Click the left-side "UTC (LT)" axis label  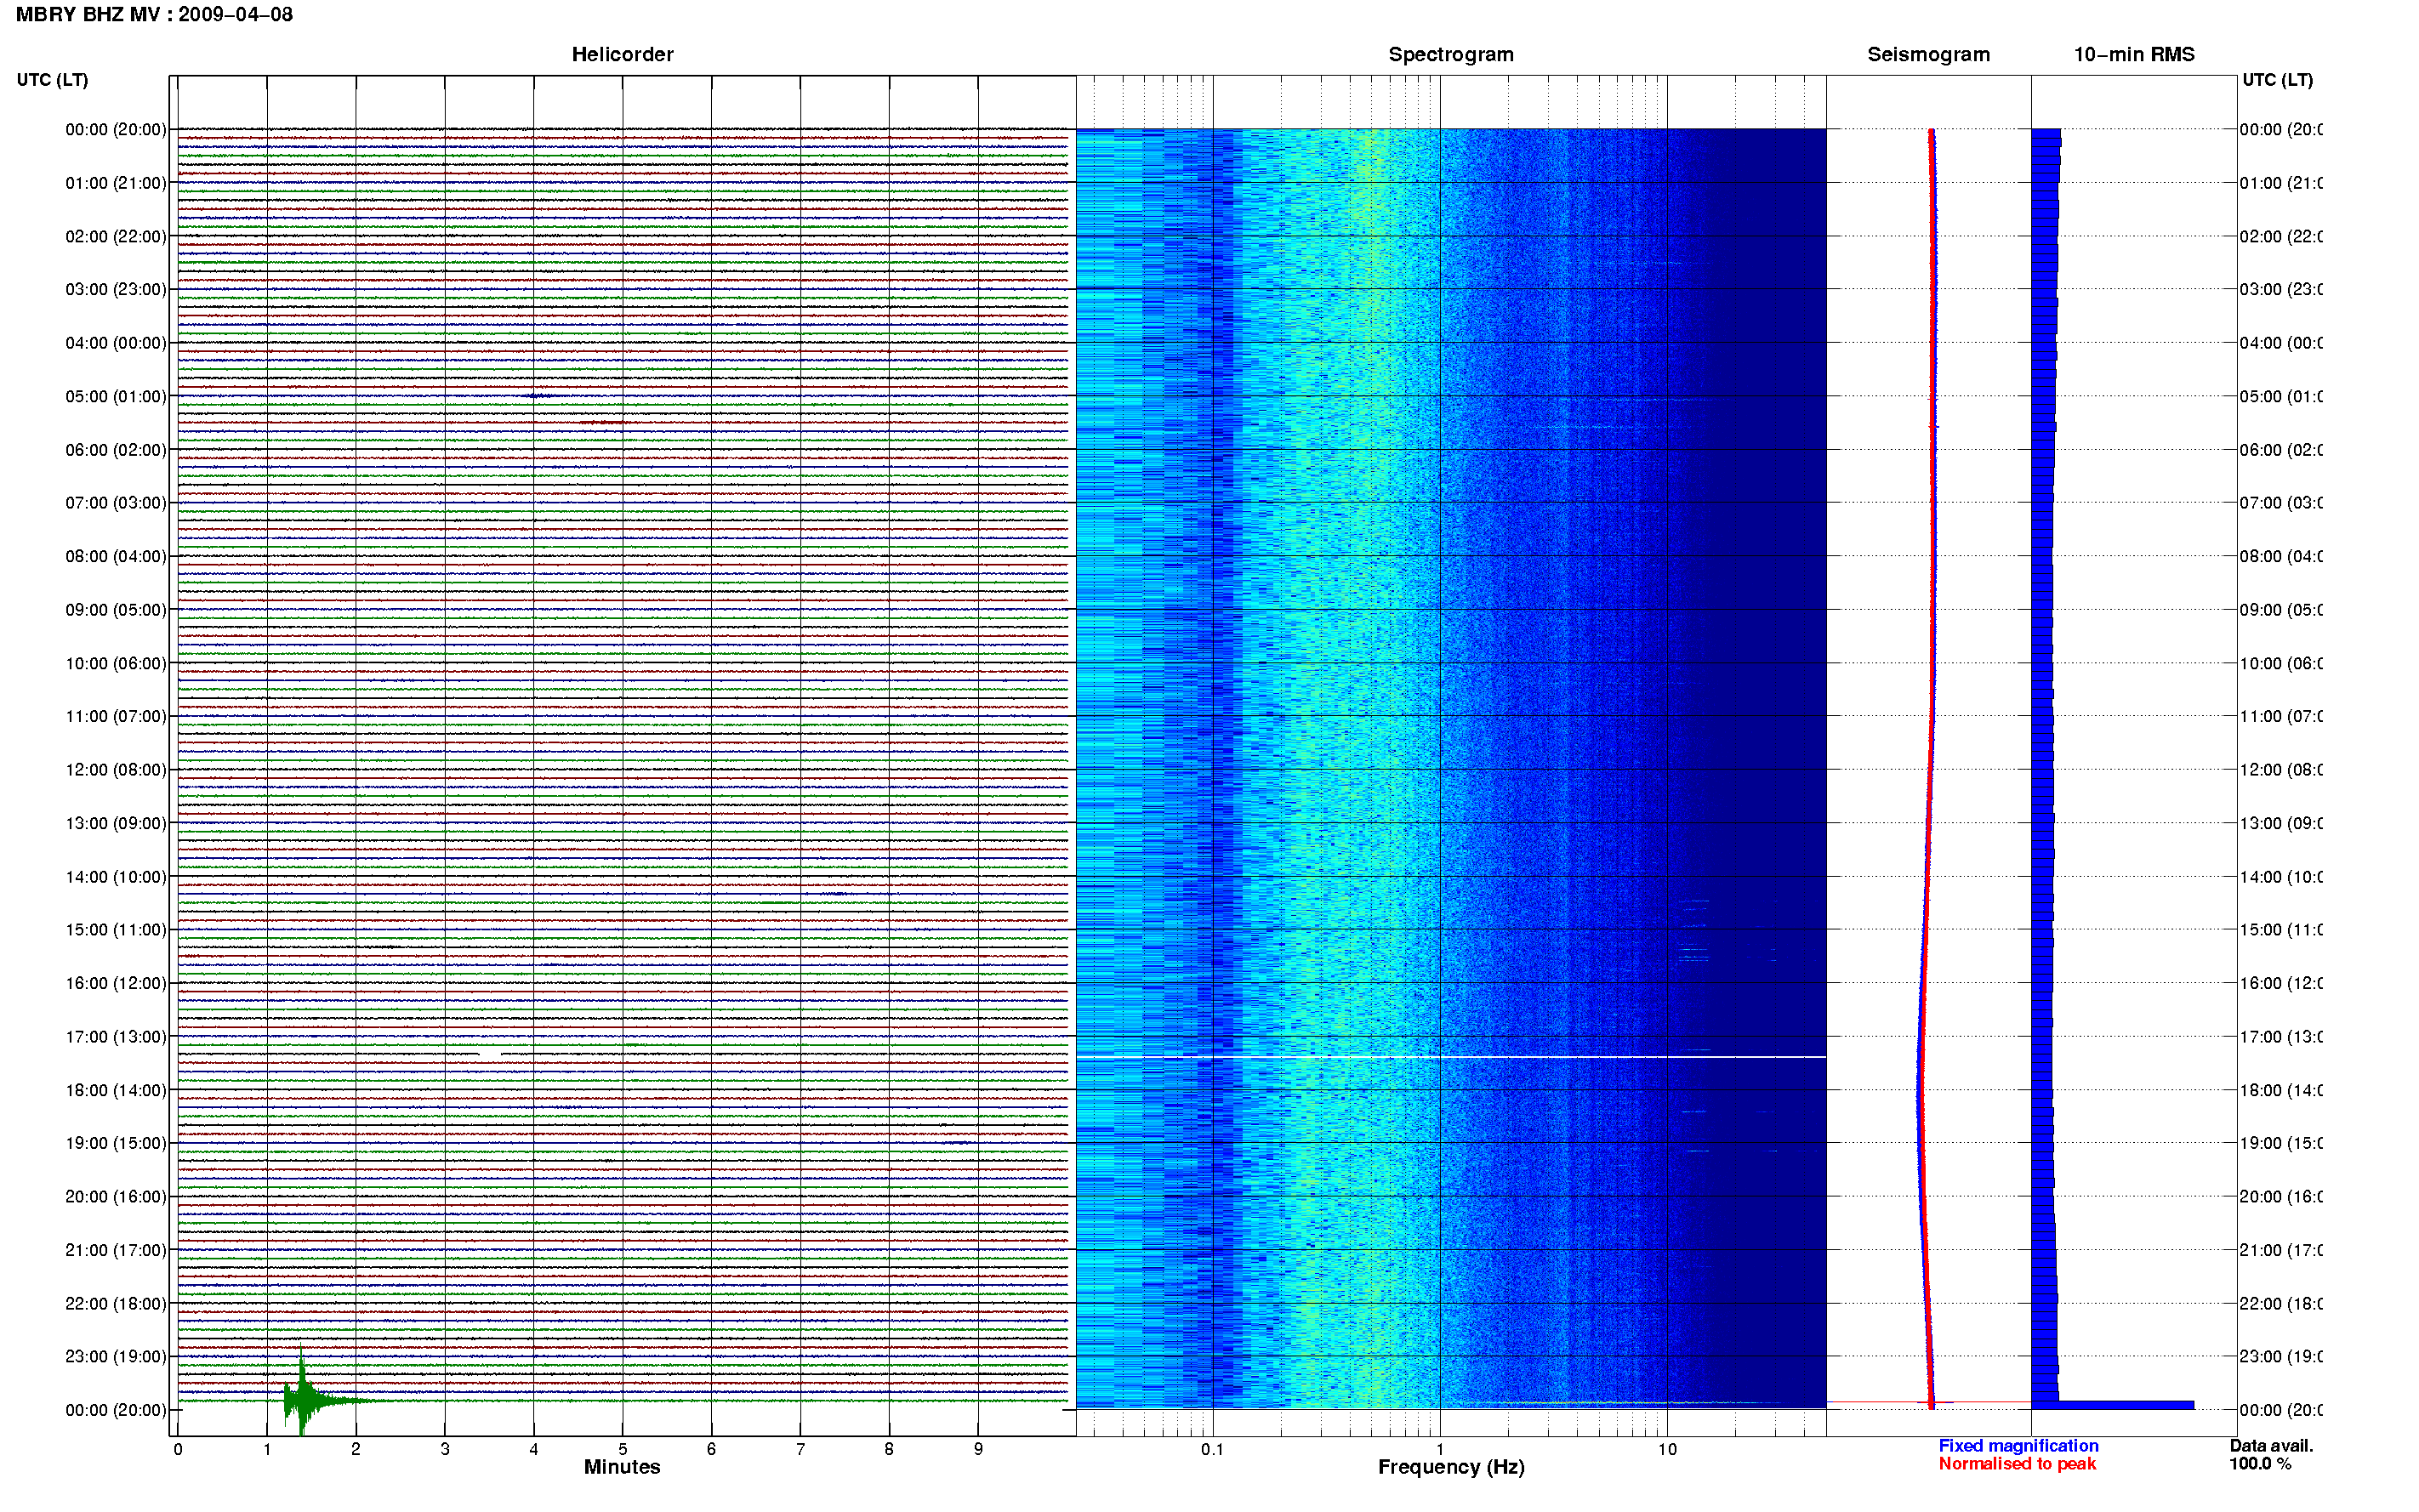(52, 80)
